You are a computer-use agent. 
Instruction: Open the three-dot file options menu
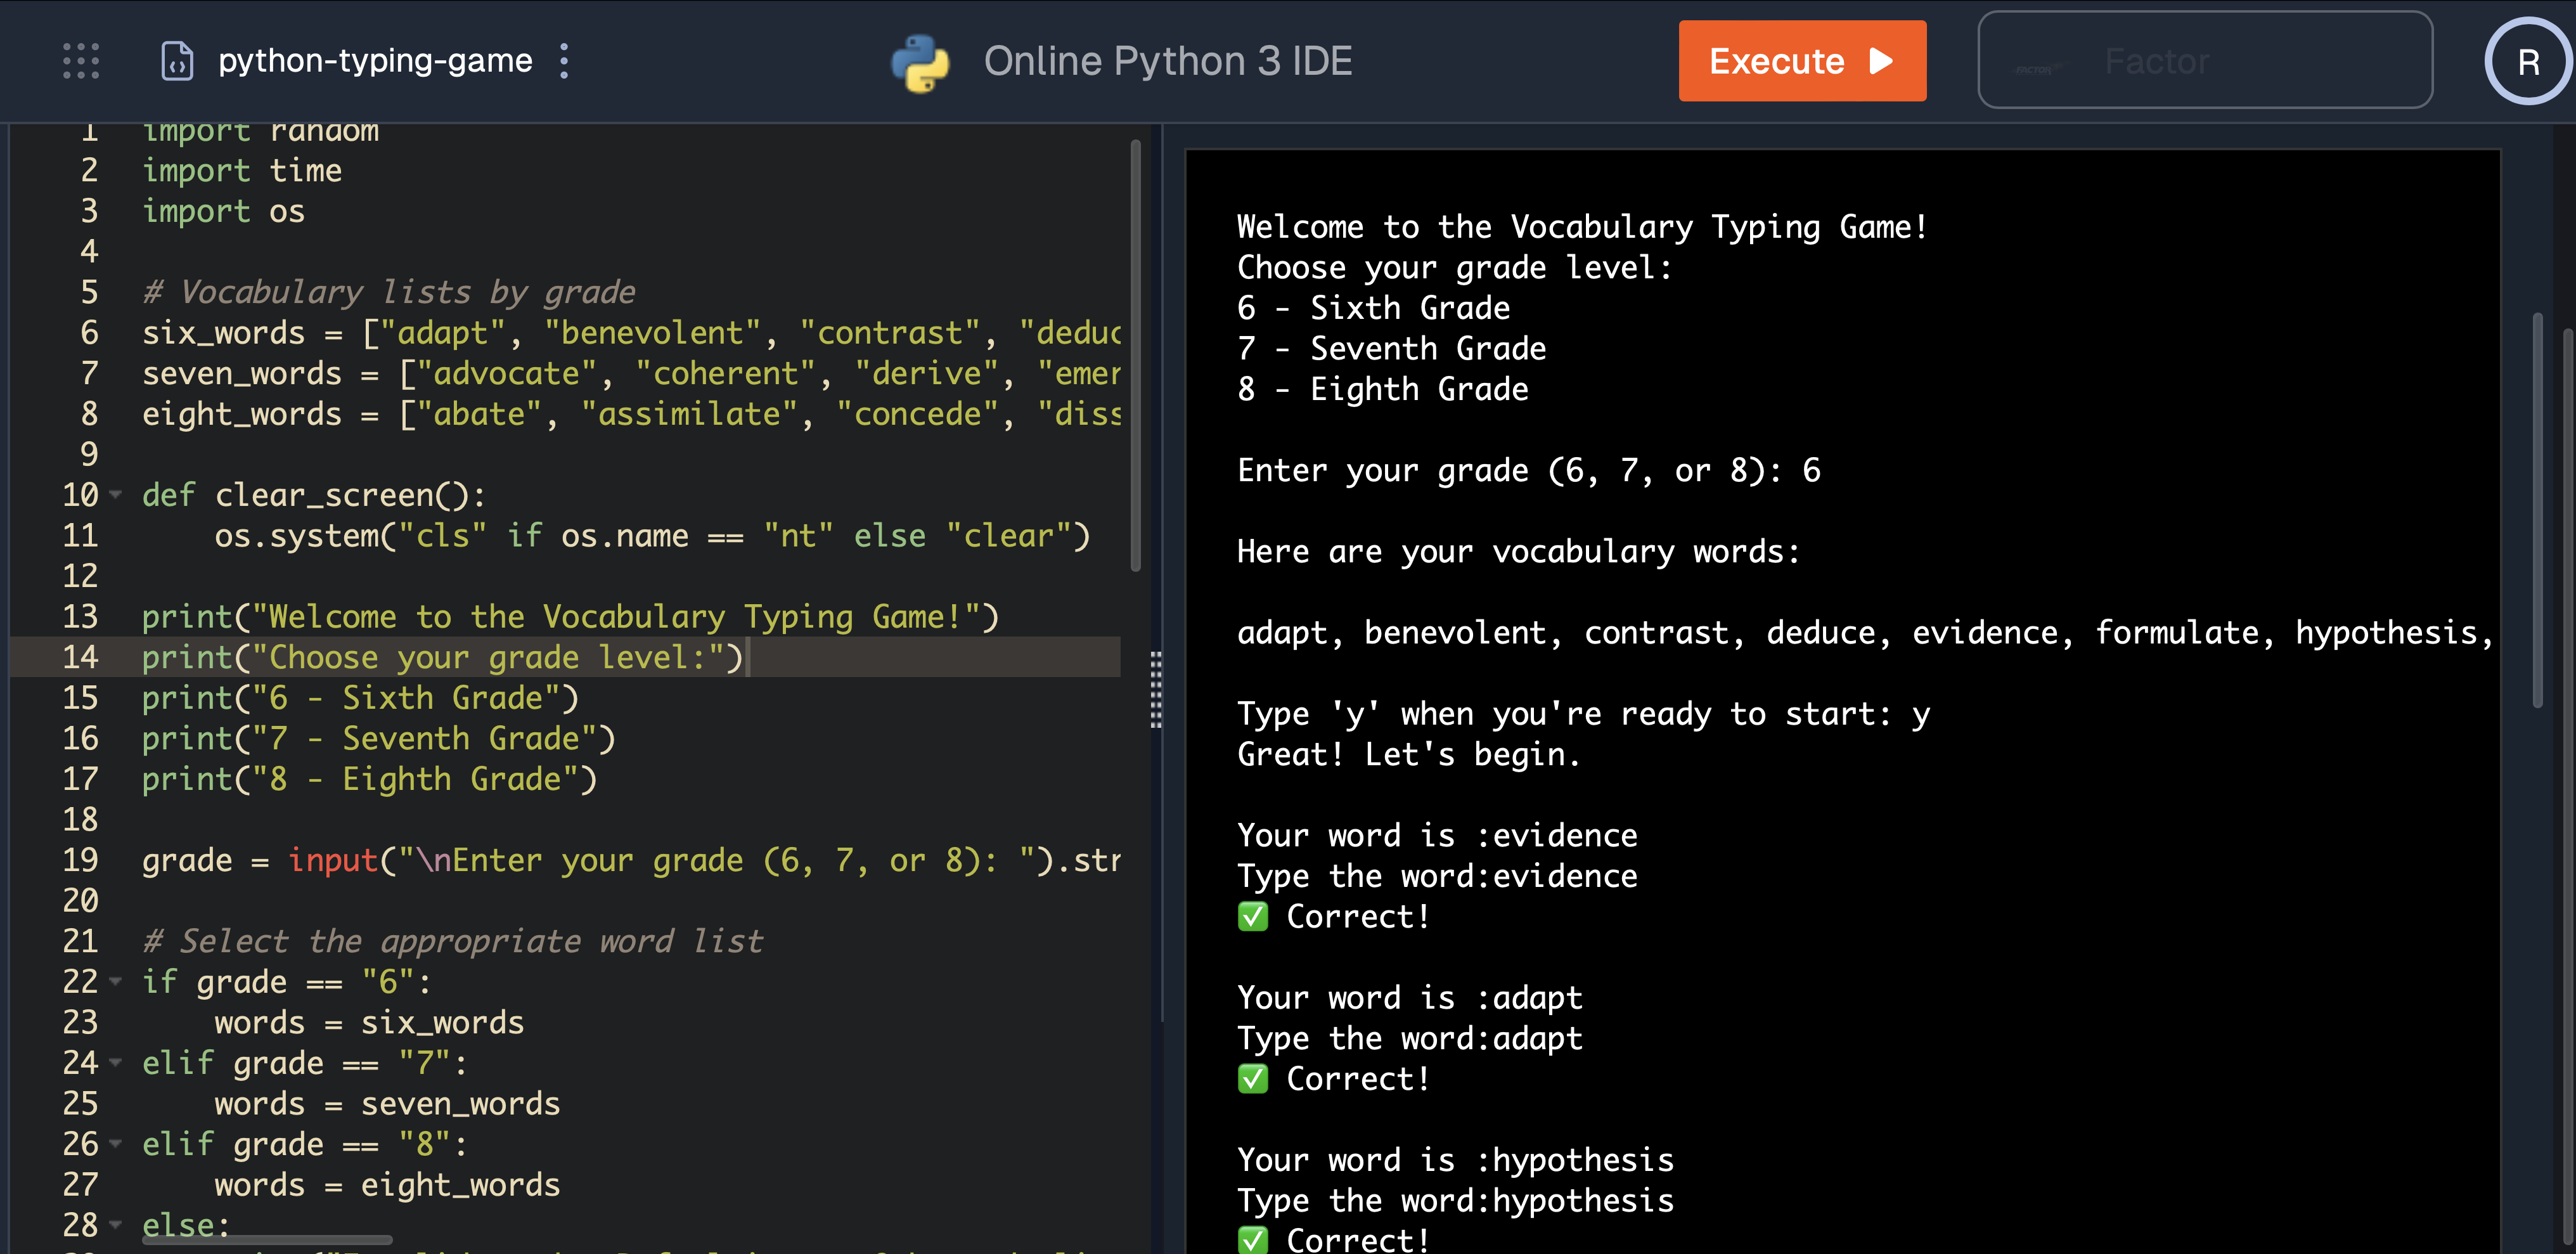pos(565,61)
